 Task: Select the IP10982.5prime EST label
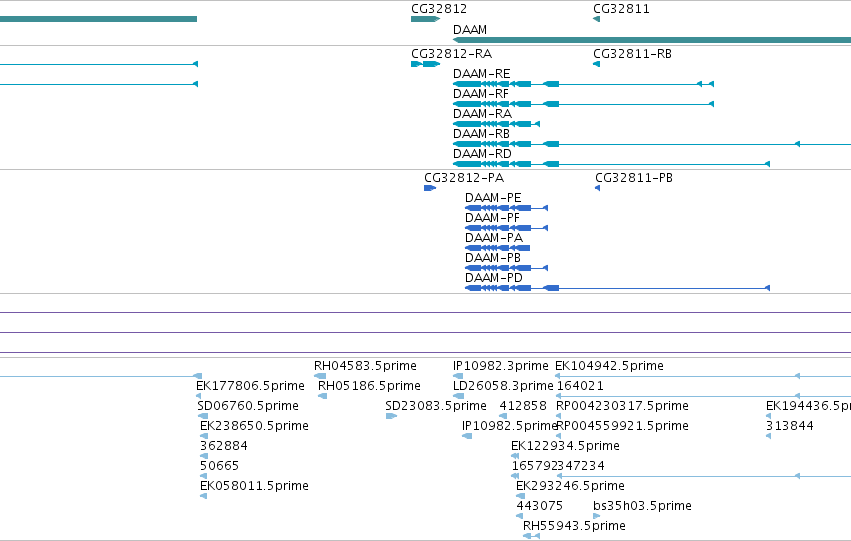(509, 427)
